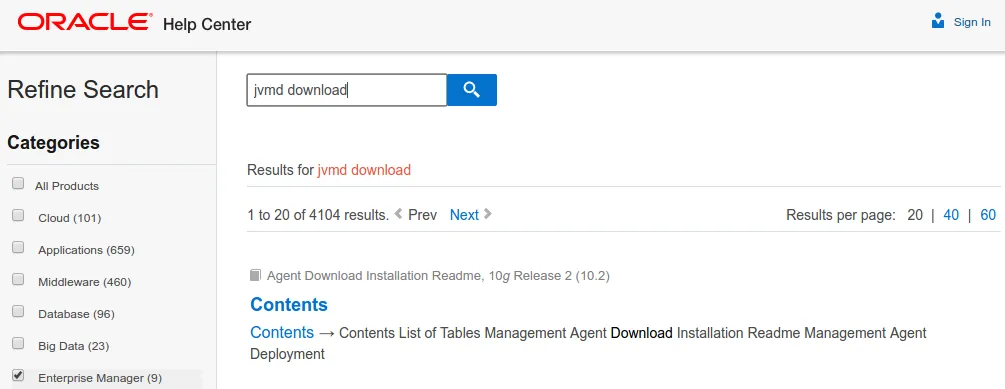Click the blue magnifying glass search button
Screen dimensions: 1005x389
471,90
